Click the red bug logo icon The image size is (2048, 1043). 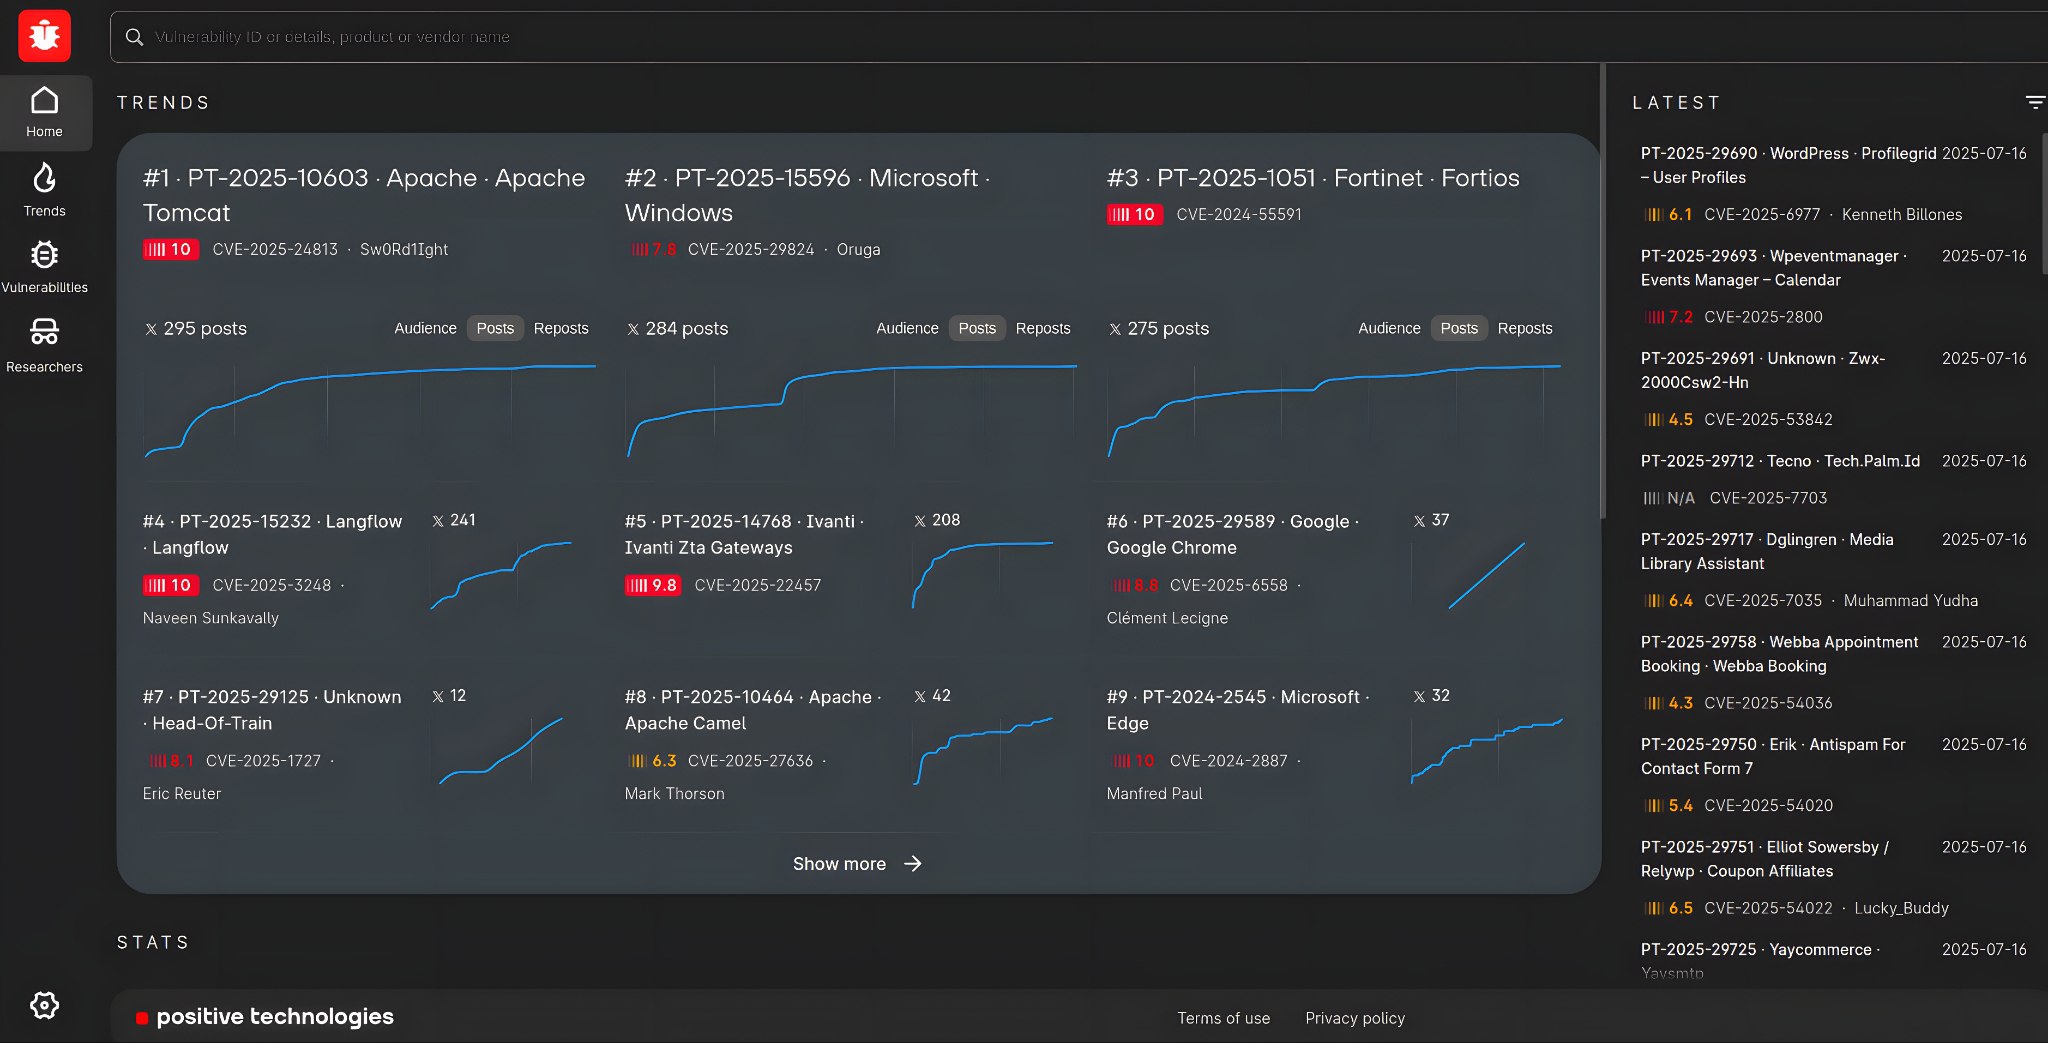44,36
